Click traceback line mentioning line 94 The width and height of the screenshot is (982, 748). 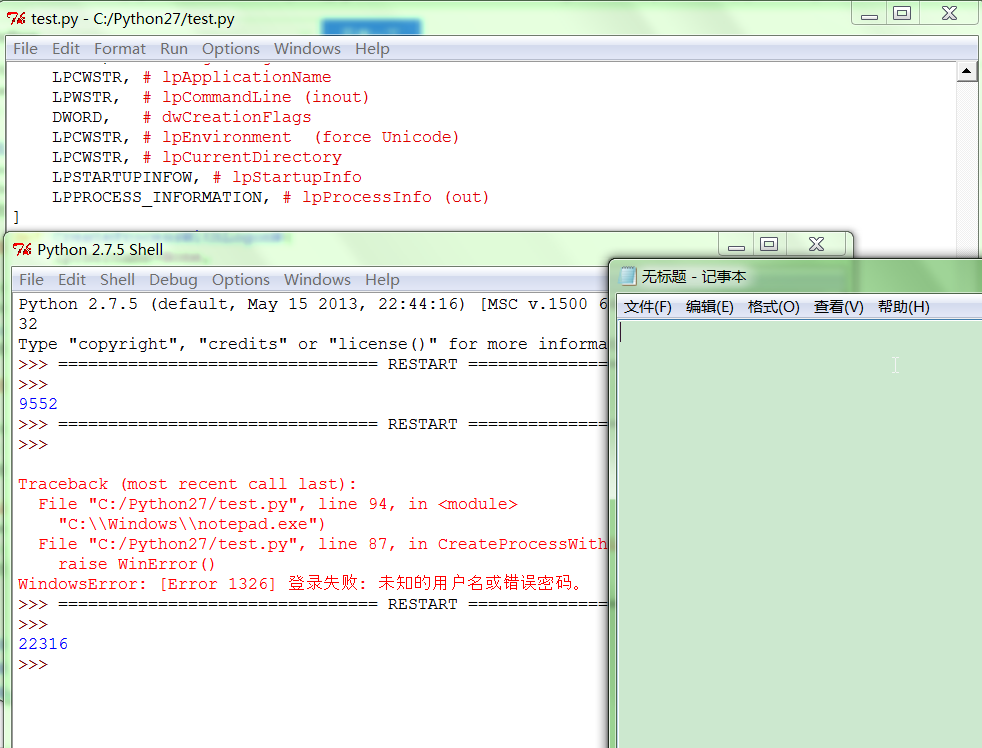pyautogui.click(x=278, y=504)
